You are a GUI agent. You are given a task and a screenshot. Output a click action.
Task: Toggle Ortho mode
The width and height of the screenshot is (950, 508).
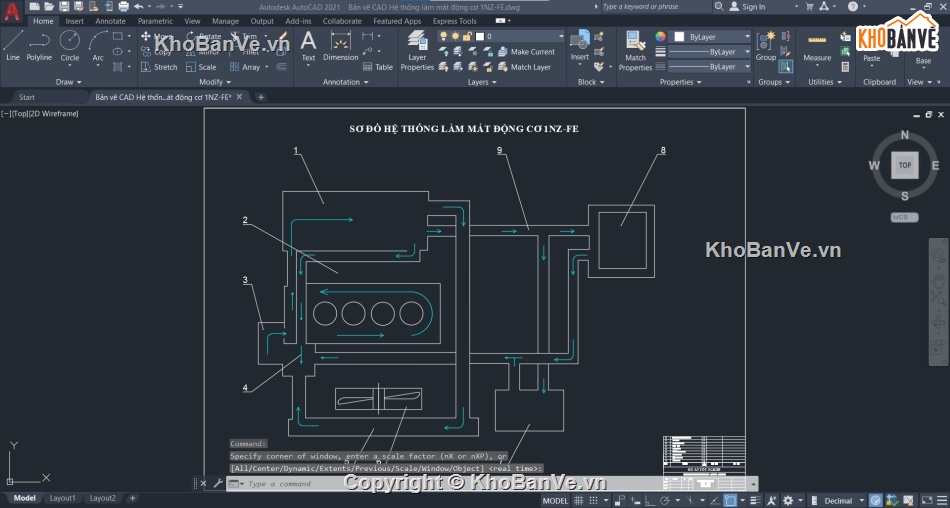649,501
